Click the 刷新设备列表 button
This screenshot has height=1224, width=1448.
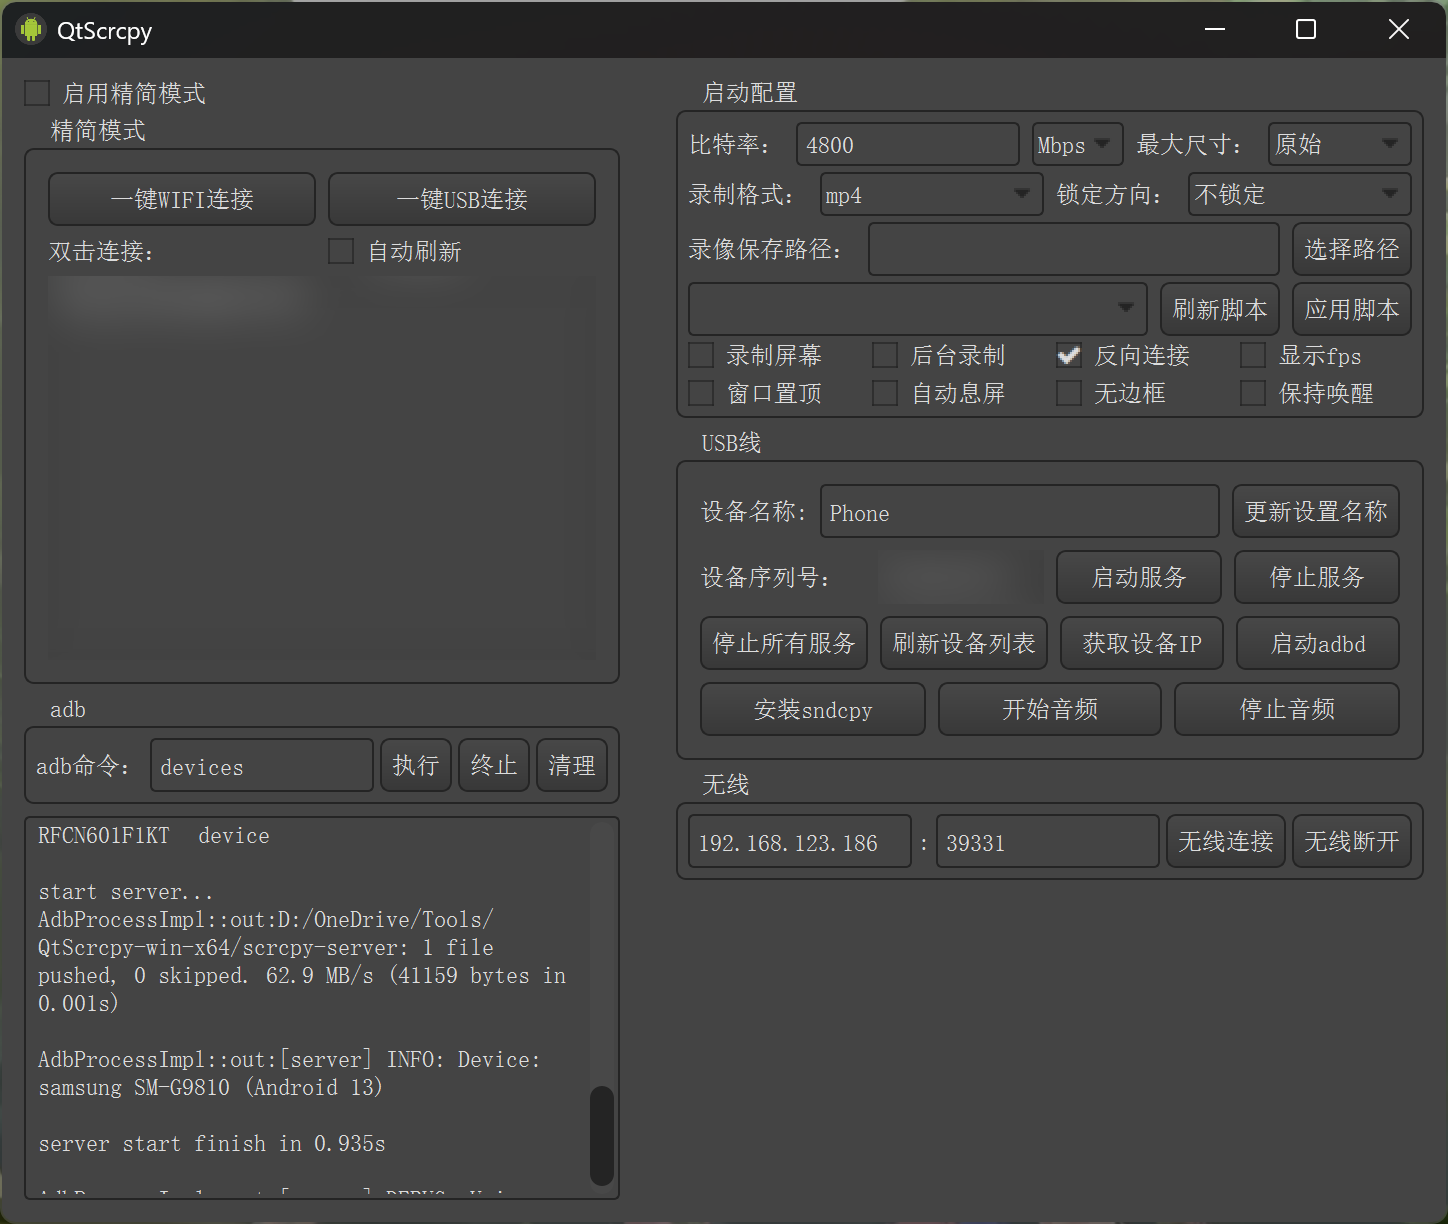point(964,643)
